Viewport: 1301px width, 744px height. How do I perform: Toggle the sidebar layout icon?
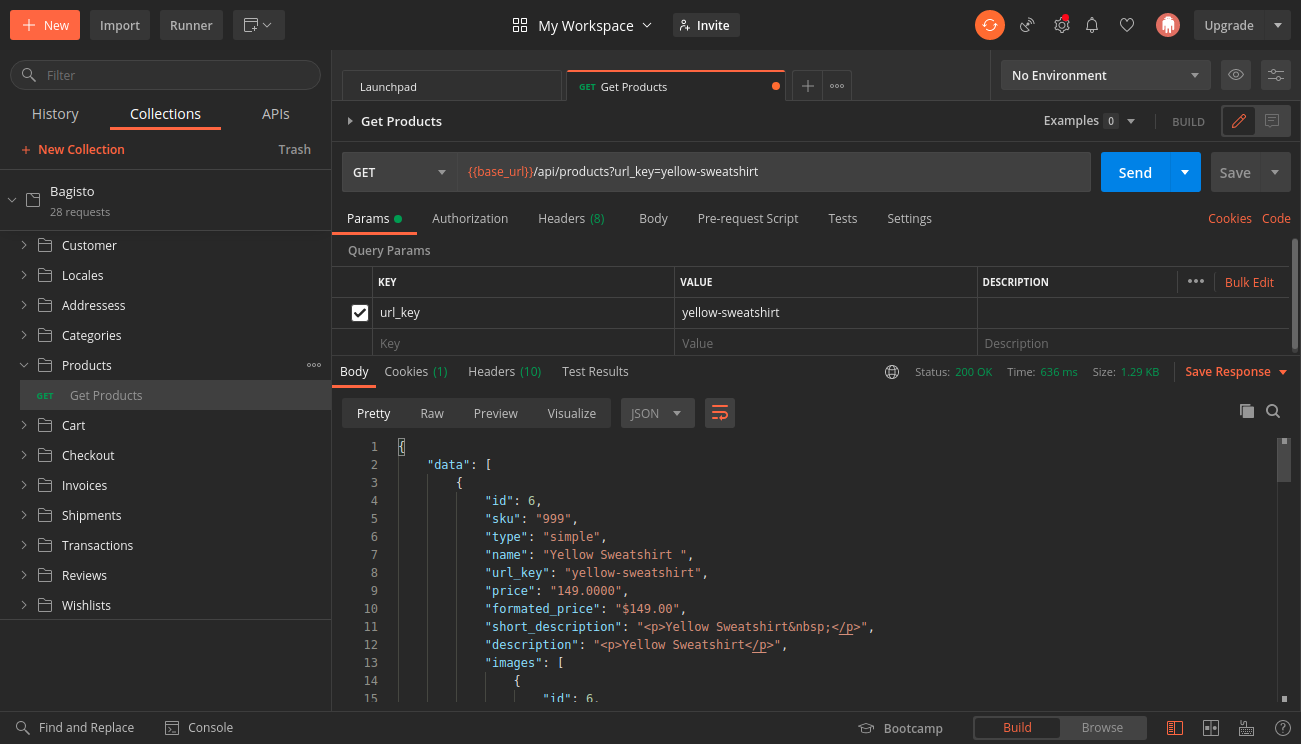(x=1175, y=728)
